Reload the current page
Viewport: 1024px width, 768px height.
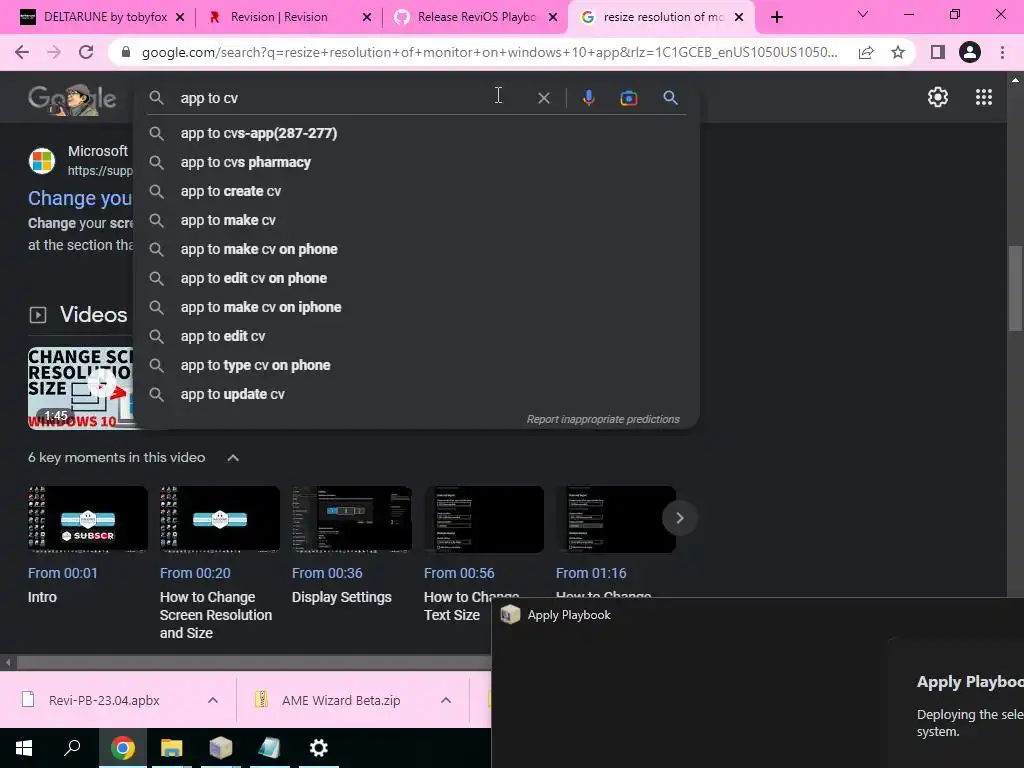pyautogui.click(x=86, y=52)
